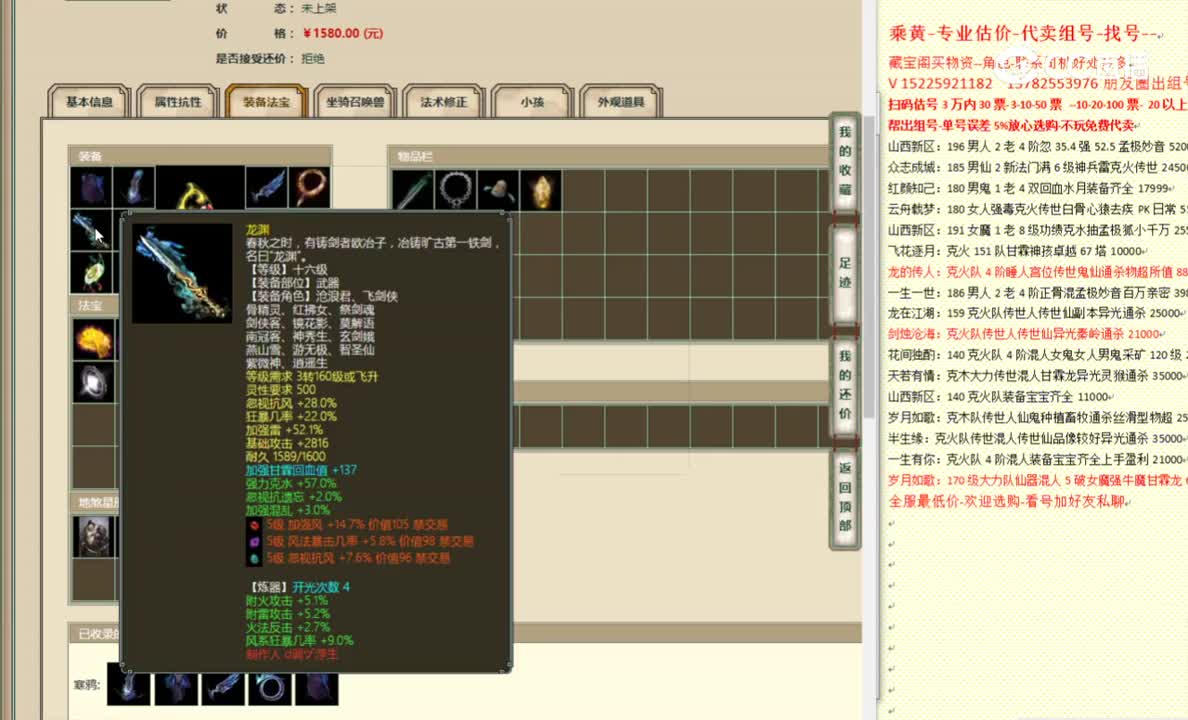
Task: Click the golden flame 法宝 icon
Action: (x=94, y=339)
